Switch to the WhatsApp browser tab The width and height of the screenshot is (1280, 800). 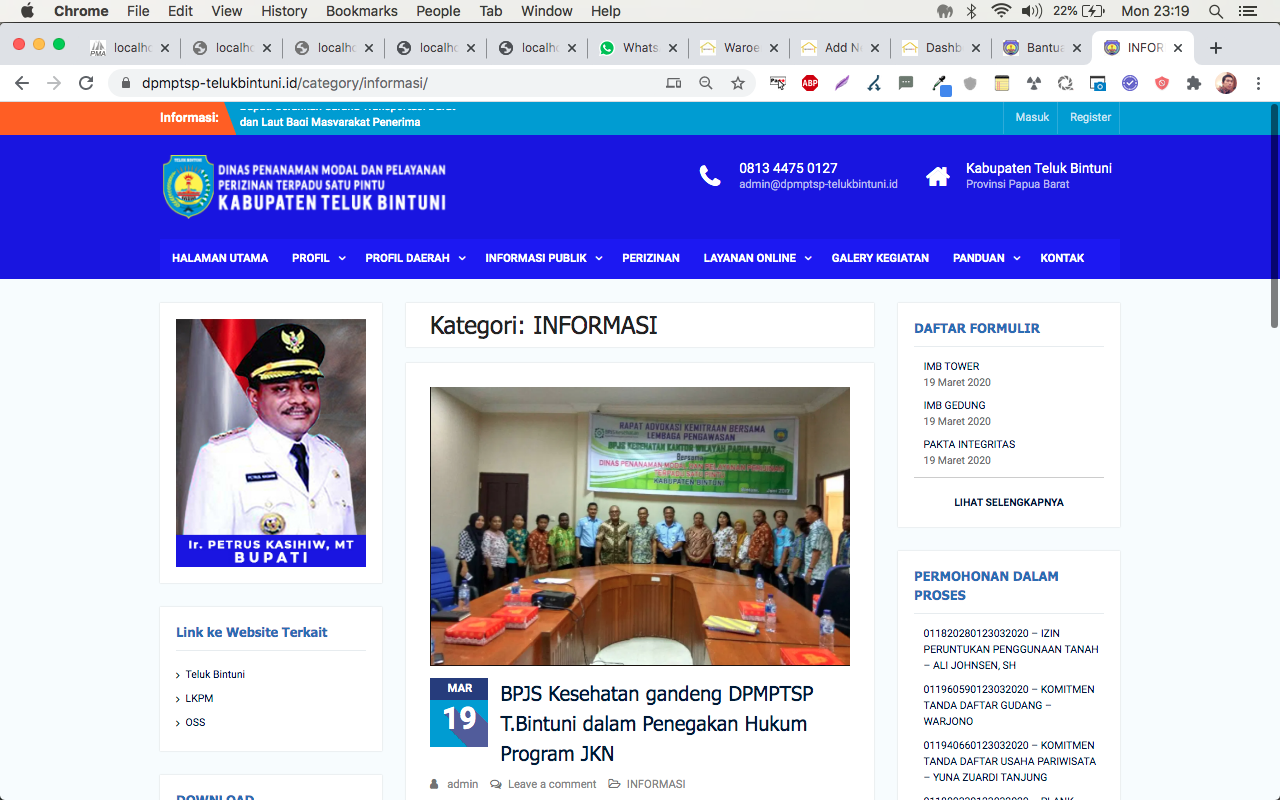[x=637, y=46]
